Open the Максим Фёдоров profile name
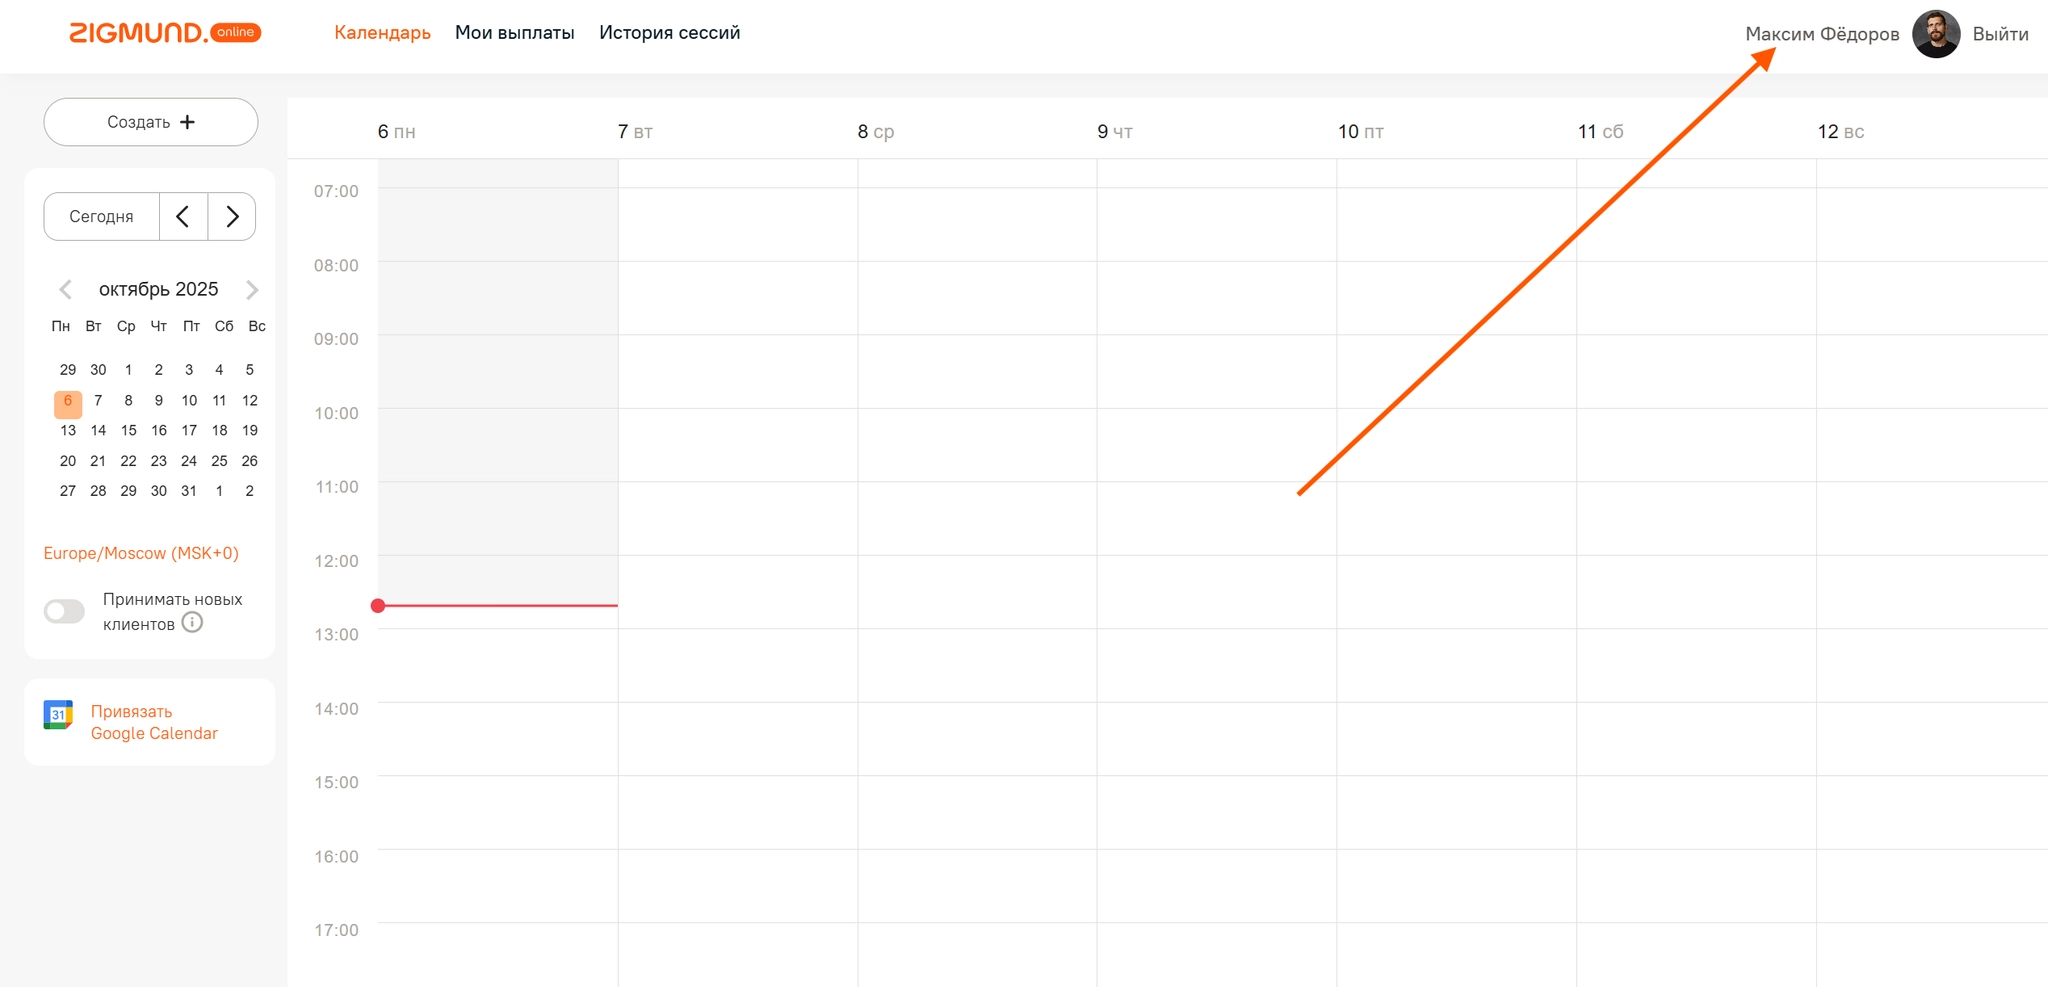 1821,34
